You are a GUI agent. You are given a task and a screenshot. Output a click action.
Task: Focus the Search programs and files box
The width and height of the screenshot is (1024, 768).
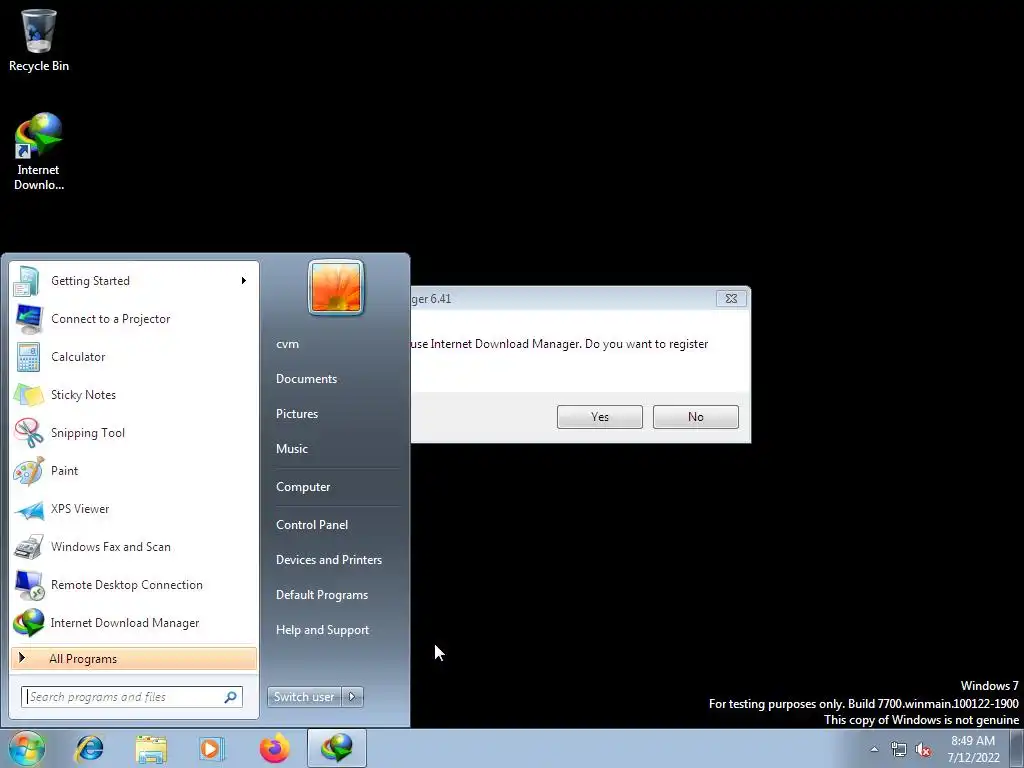[131, 697]
